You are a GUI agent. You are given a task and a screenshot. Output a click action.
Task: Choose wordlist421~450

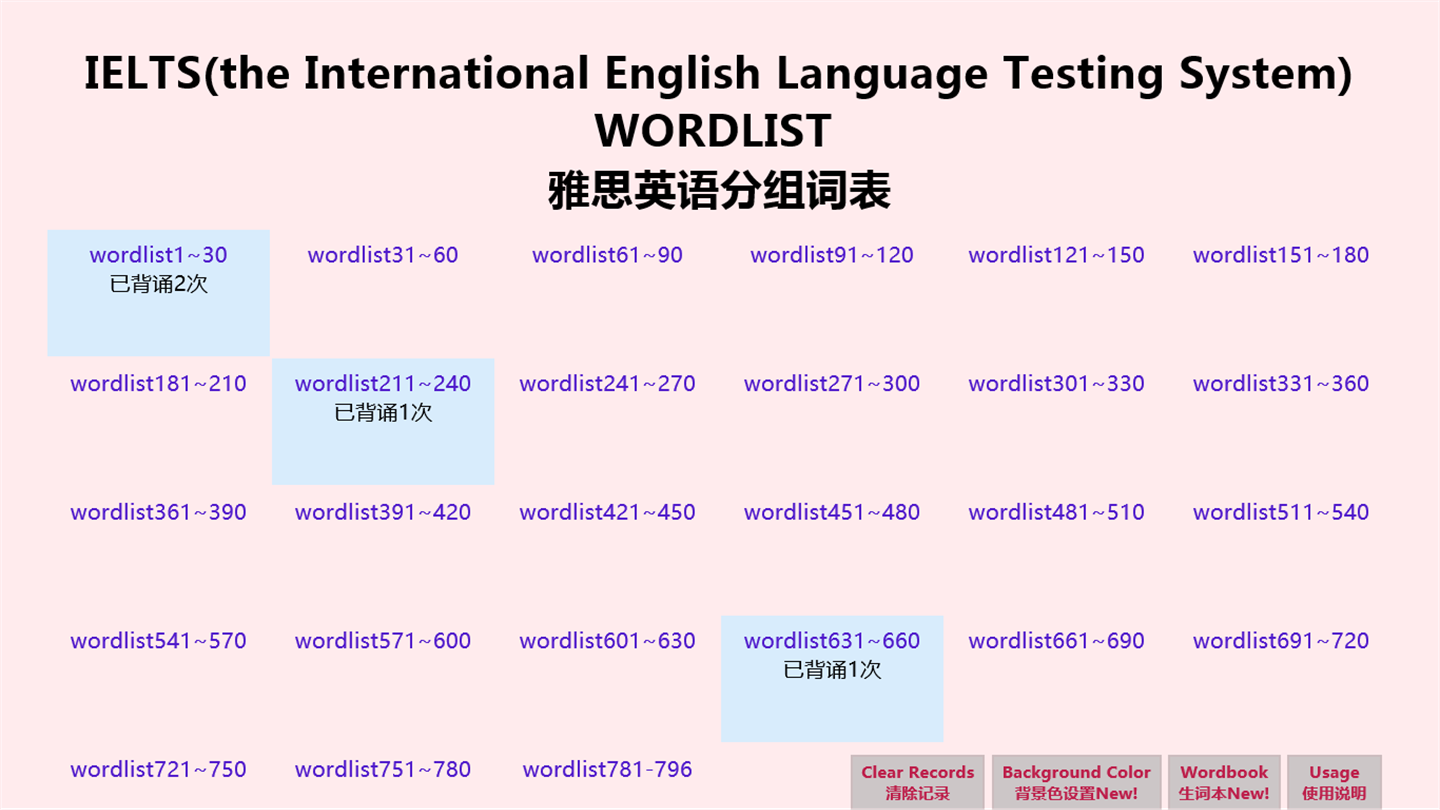tap(607, 513)
